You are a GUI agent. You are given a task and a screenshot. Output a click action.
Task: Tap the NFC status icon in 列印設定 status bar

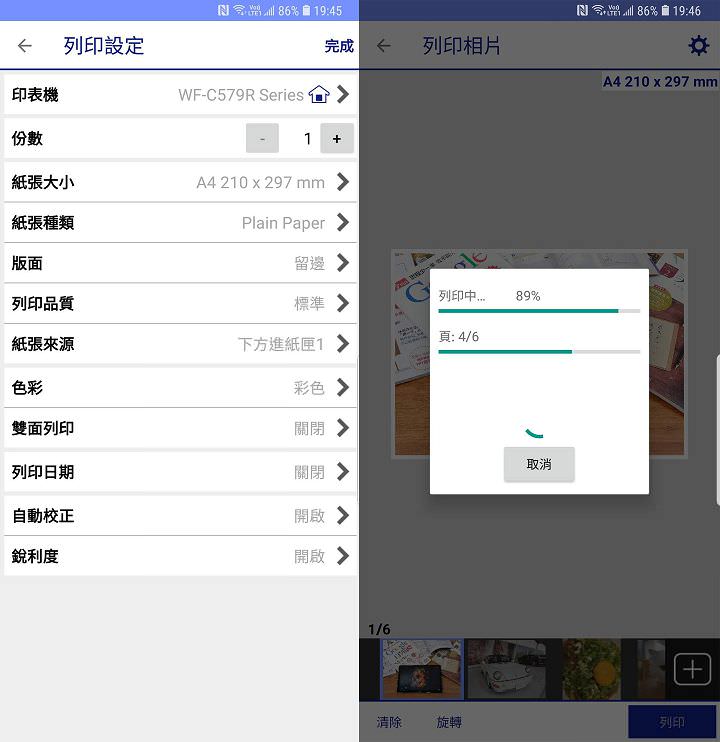click(x=223, y=10)
